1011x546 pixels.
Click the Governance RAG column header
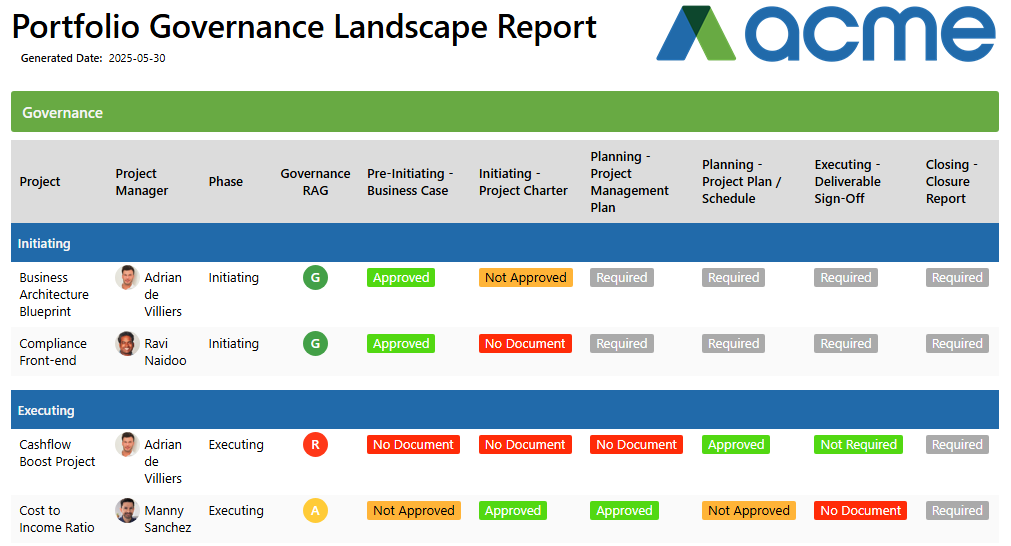315,182
